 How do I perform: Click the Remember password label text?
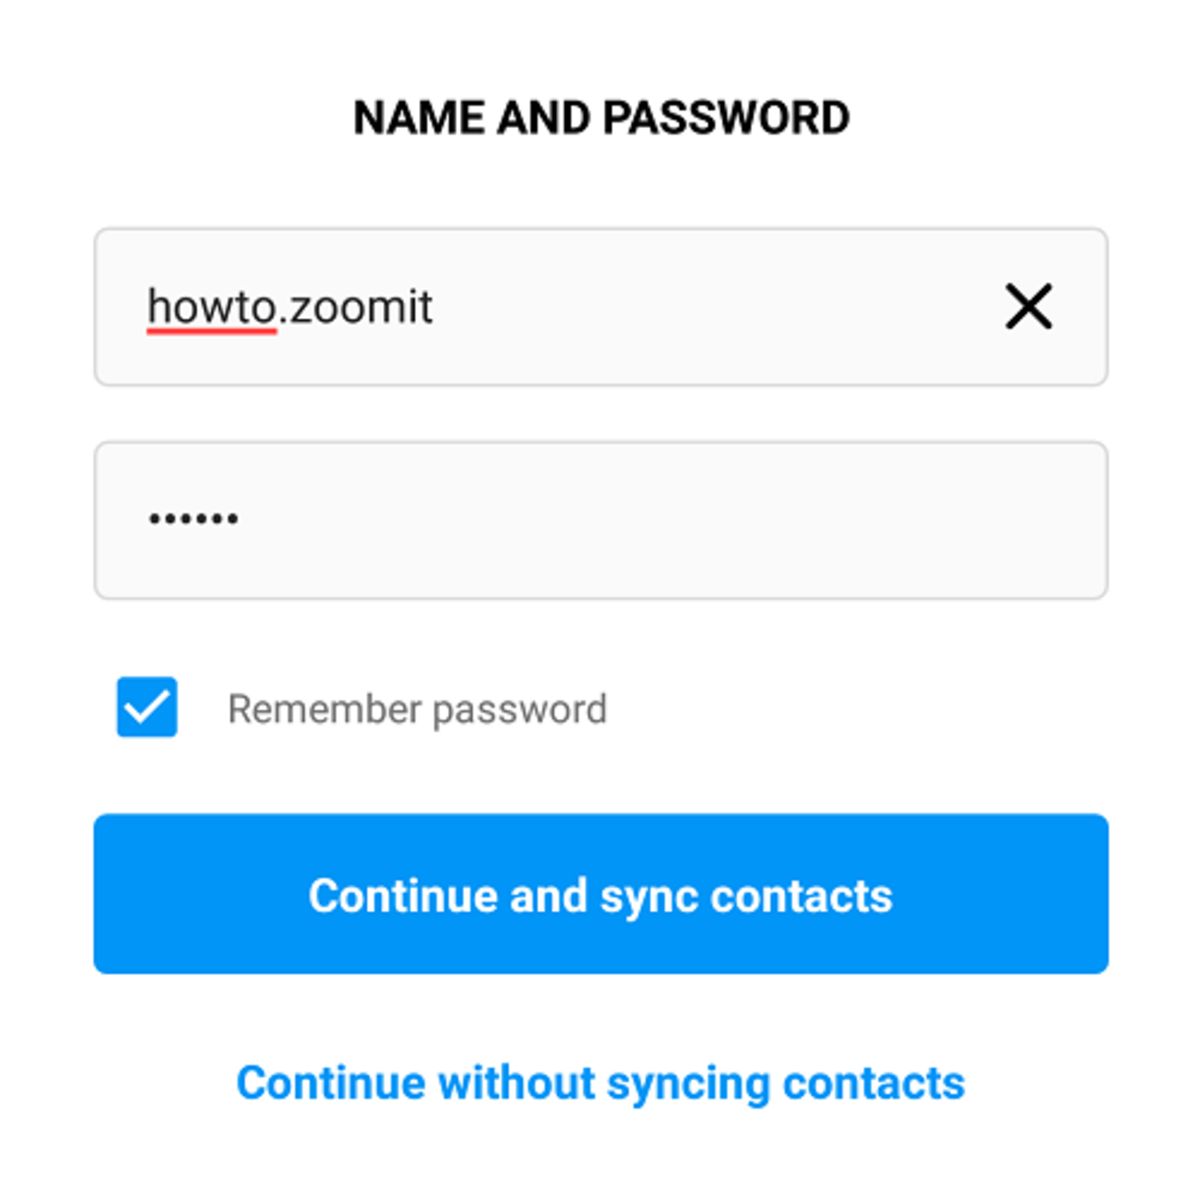coord(417,709)
